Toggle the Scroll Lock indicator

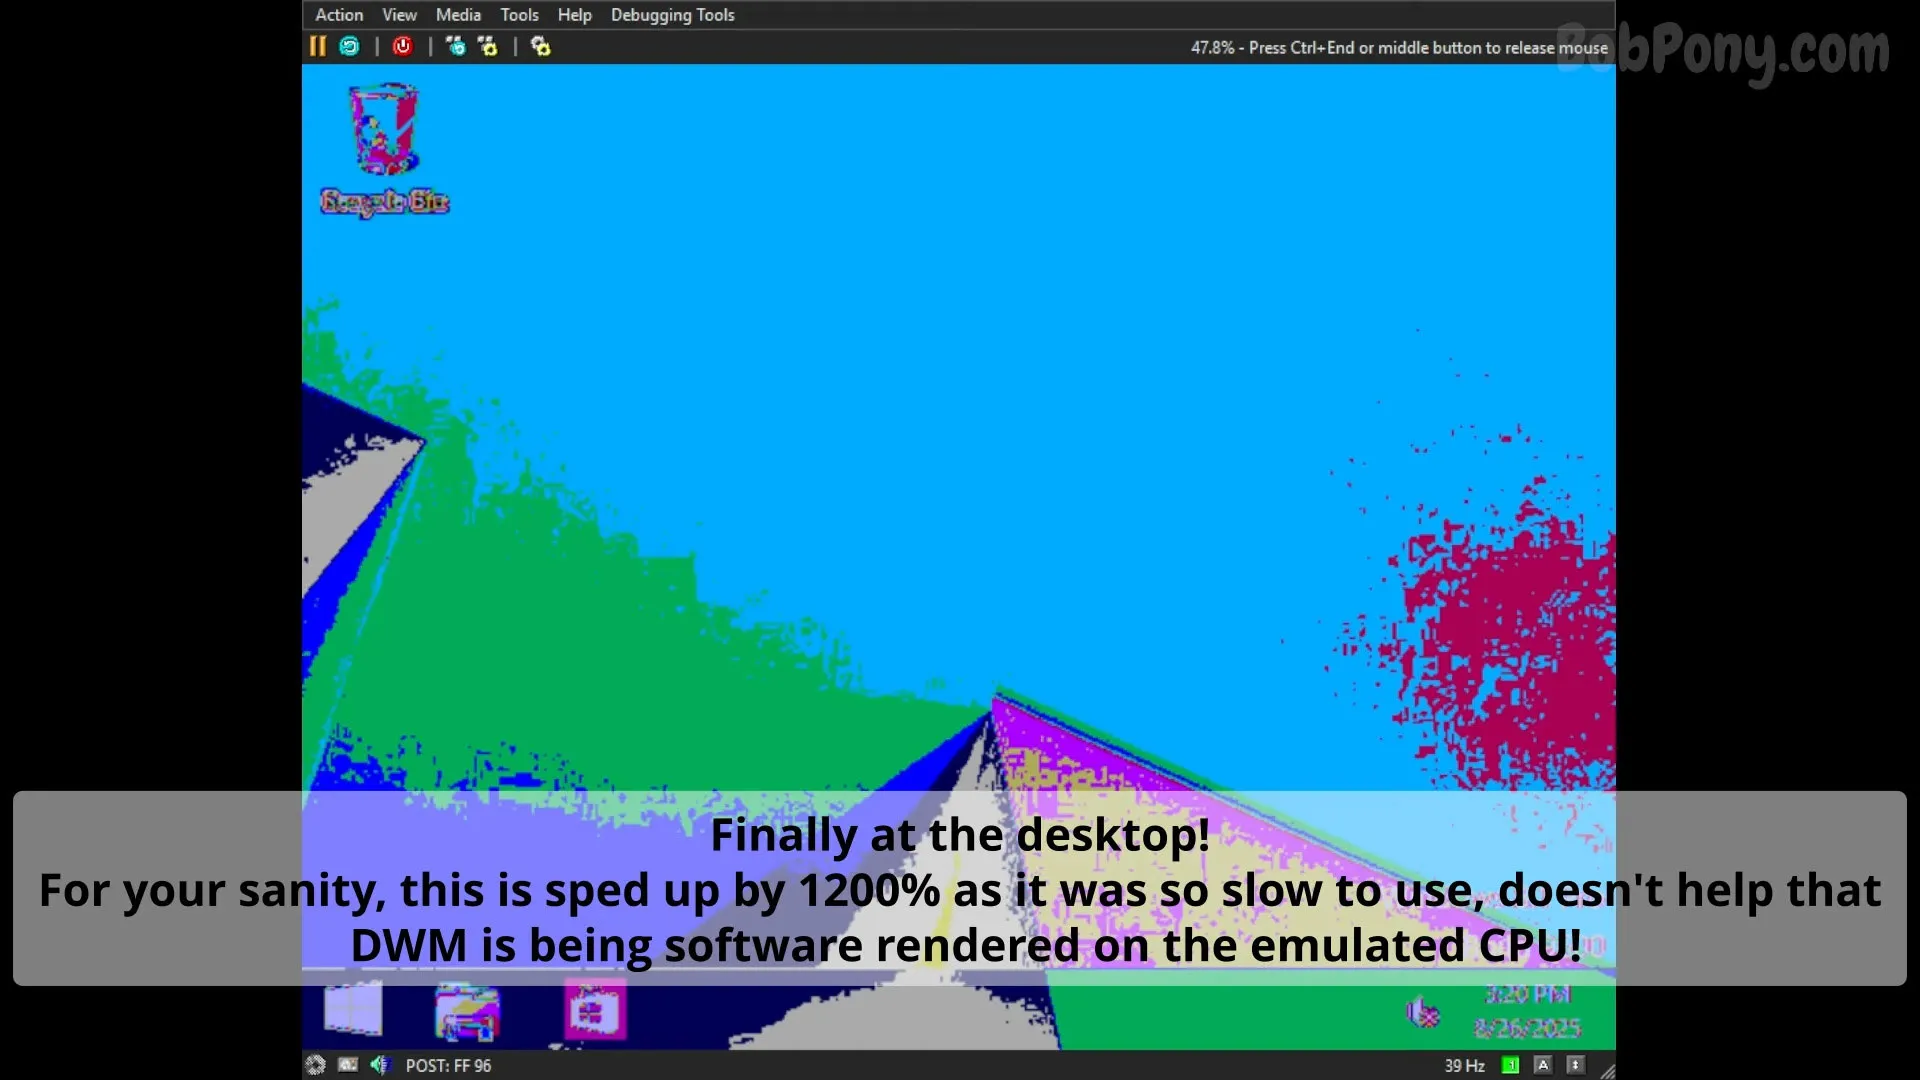pyautogui.click(x=1575, y=1065)
